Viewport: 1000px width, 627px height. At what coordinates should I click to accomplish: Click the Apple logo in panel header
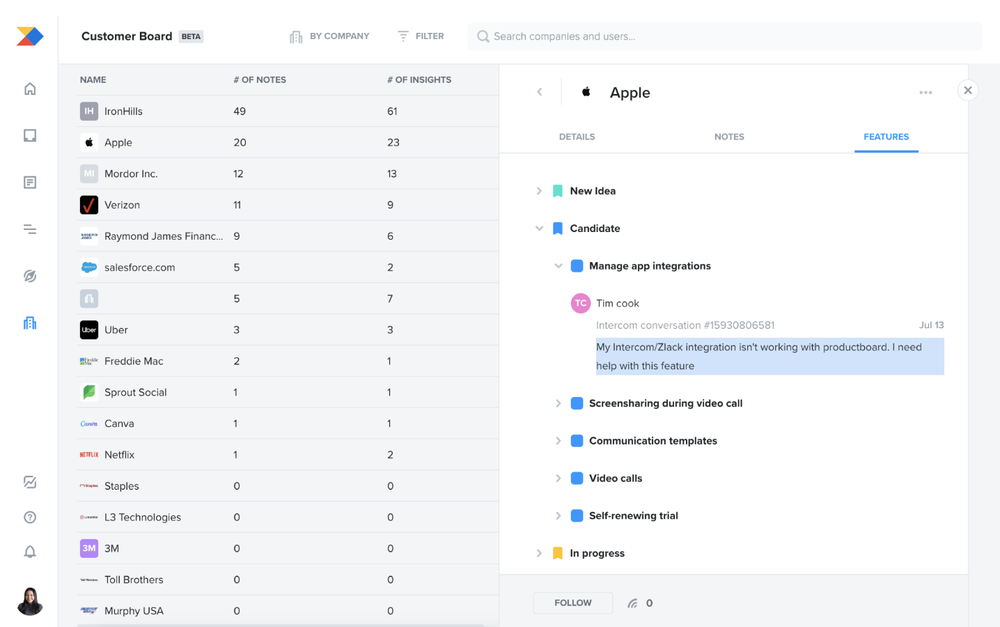pyautogui.click(x=586, y=92)
